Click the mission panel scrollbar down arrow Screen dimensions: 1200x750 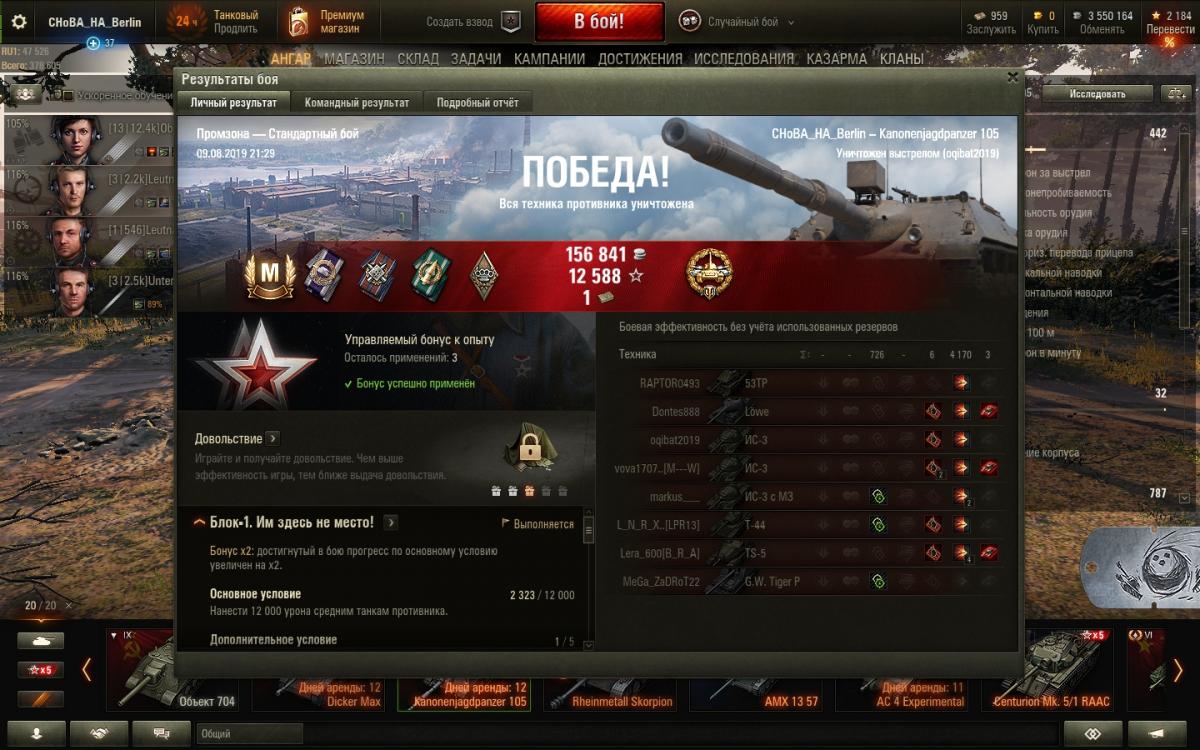[587, 646]
